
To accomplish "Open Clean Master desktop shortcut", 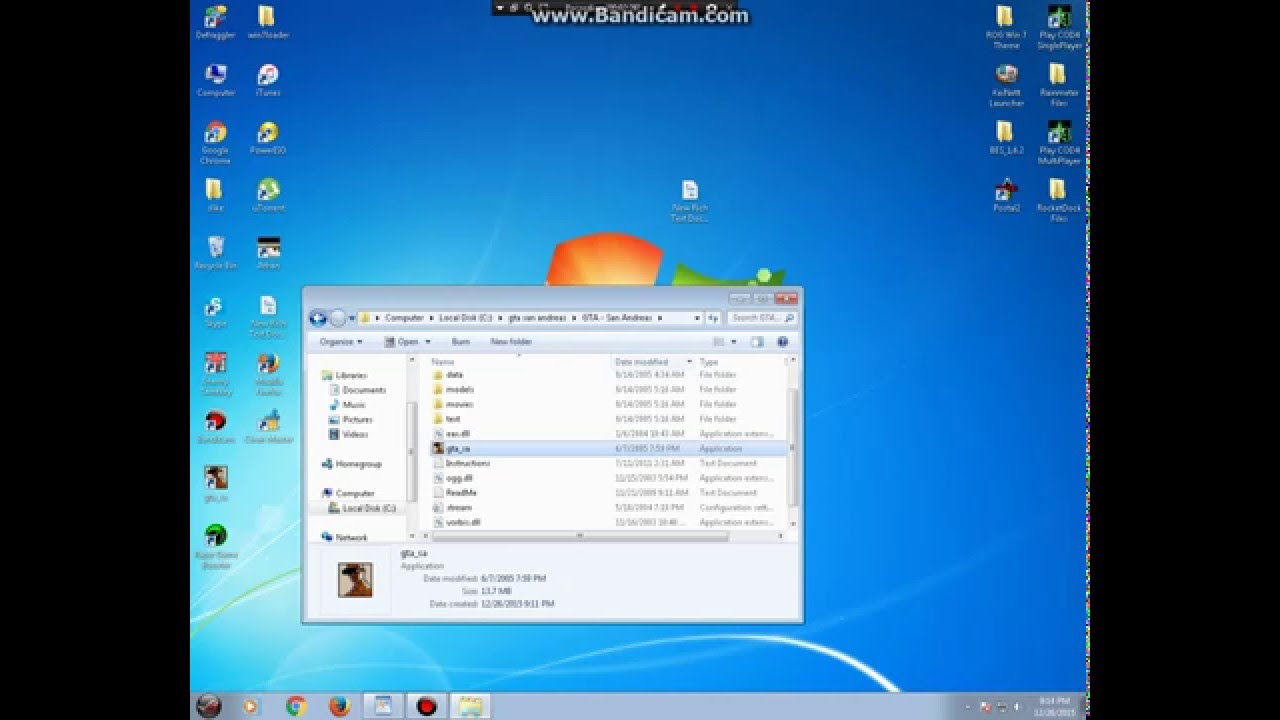I will (x=268, y=427).
